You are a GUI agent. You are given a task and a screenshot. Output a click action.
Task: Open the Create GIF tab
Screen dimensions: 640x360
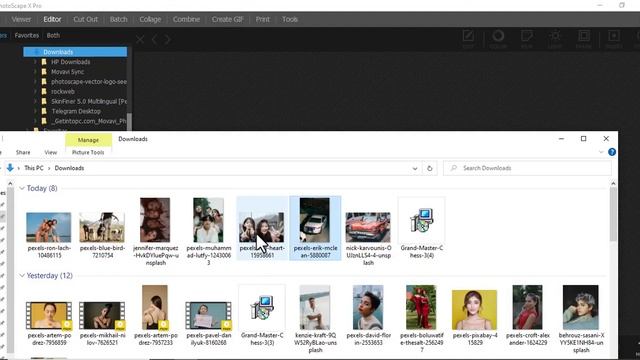pos(227,19)
